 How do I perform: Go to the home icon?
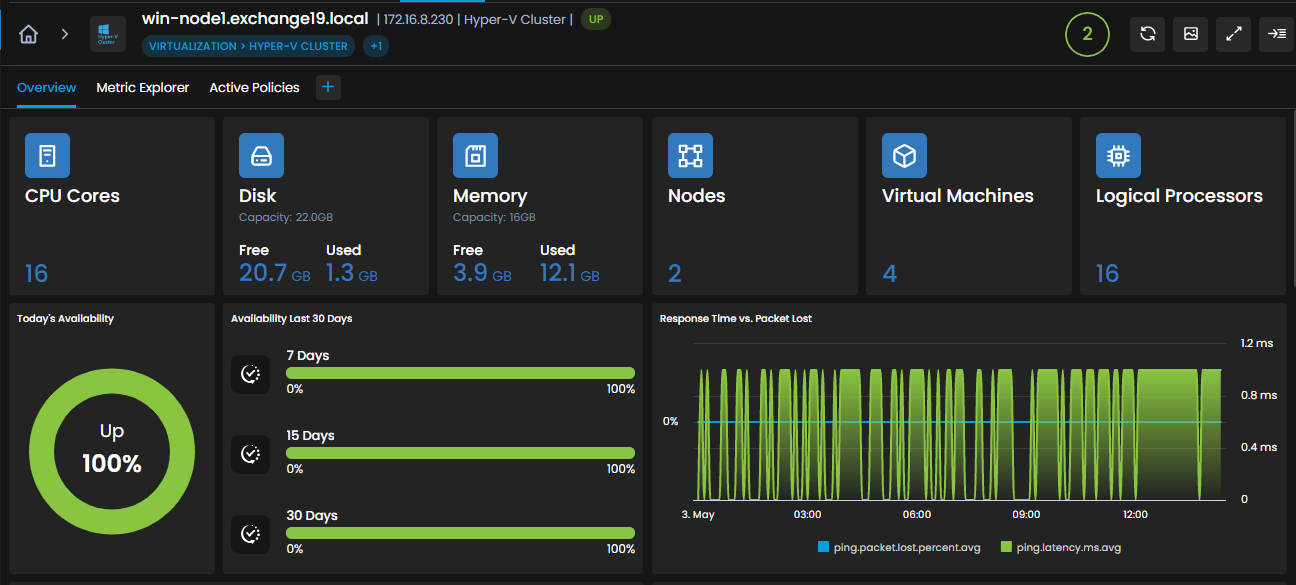(29, 34)
